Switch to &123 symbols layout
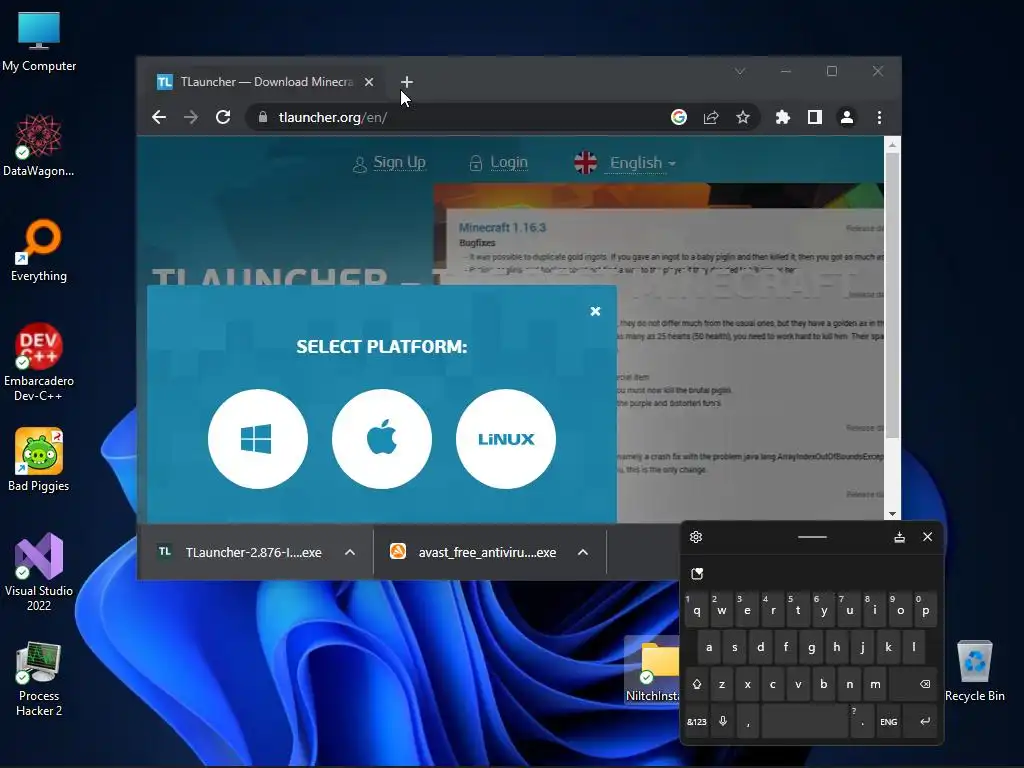Image resolution: width=1024 pixels, height=768 pixels. pyautogui.click(x=696, y=721)
